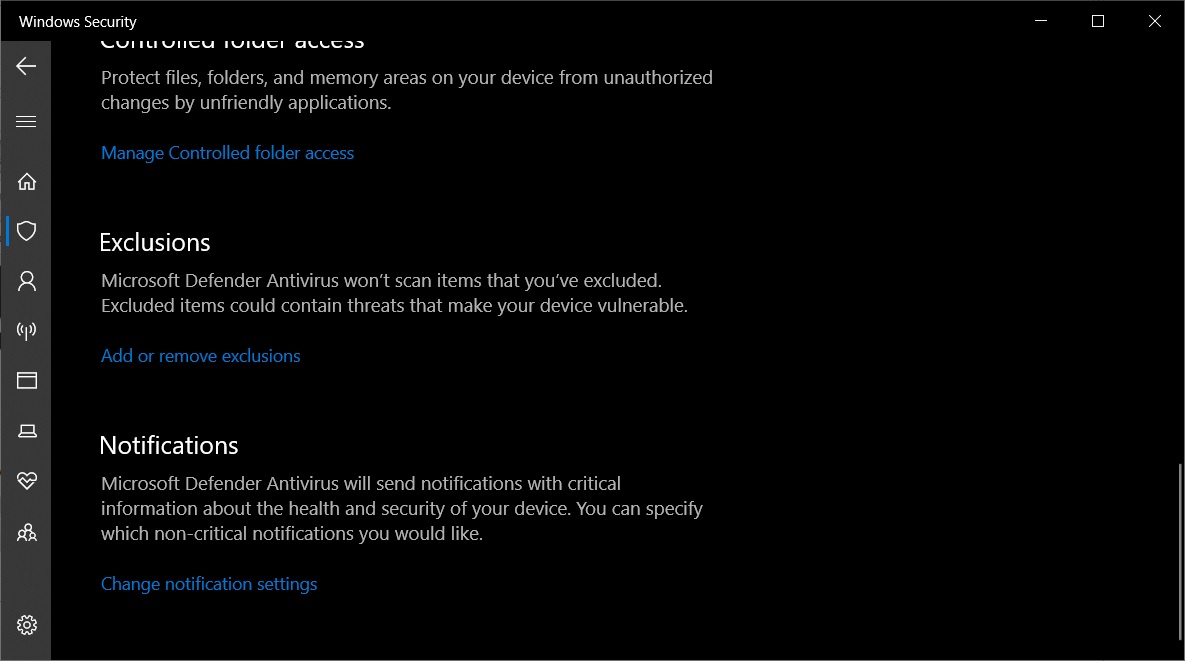1185x661 pixels.
Task: Click the Windows Security title bar text
Action: pos(78,21)
